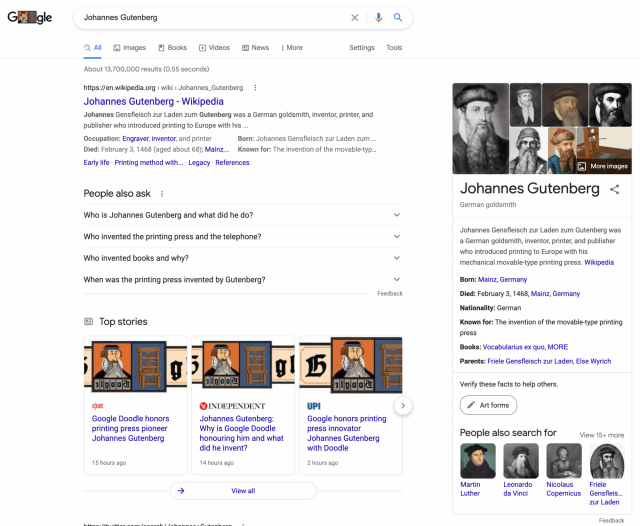Open search Settings
The image size is (640, 526).
[x=362, y=48]
